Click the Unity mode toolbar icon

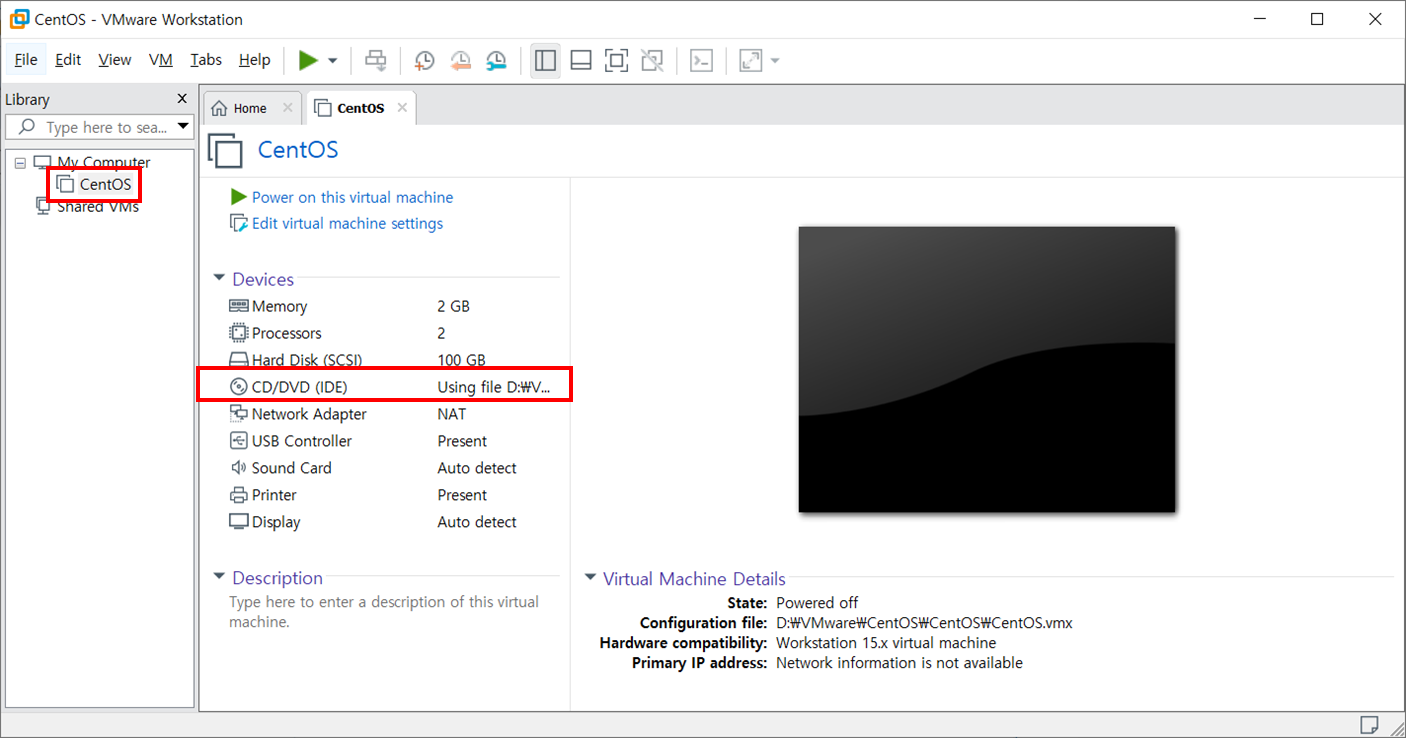coord(652,61)
